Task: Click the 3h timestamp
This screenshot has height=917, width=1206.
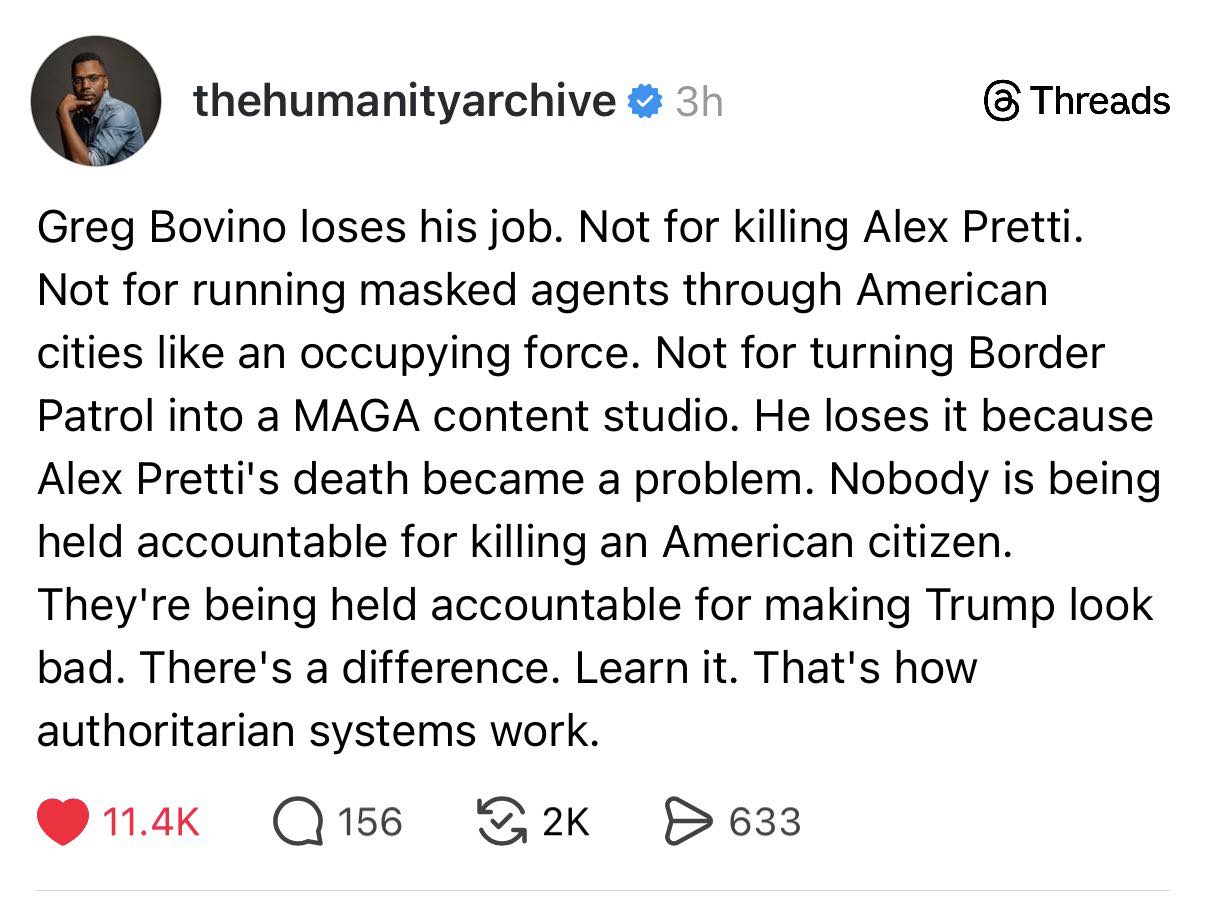Action: coord(698,101)
